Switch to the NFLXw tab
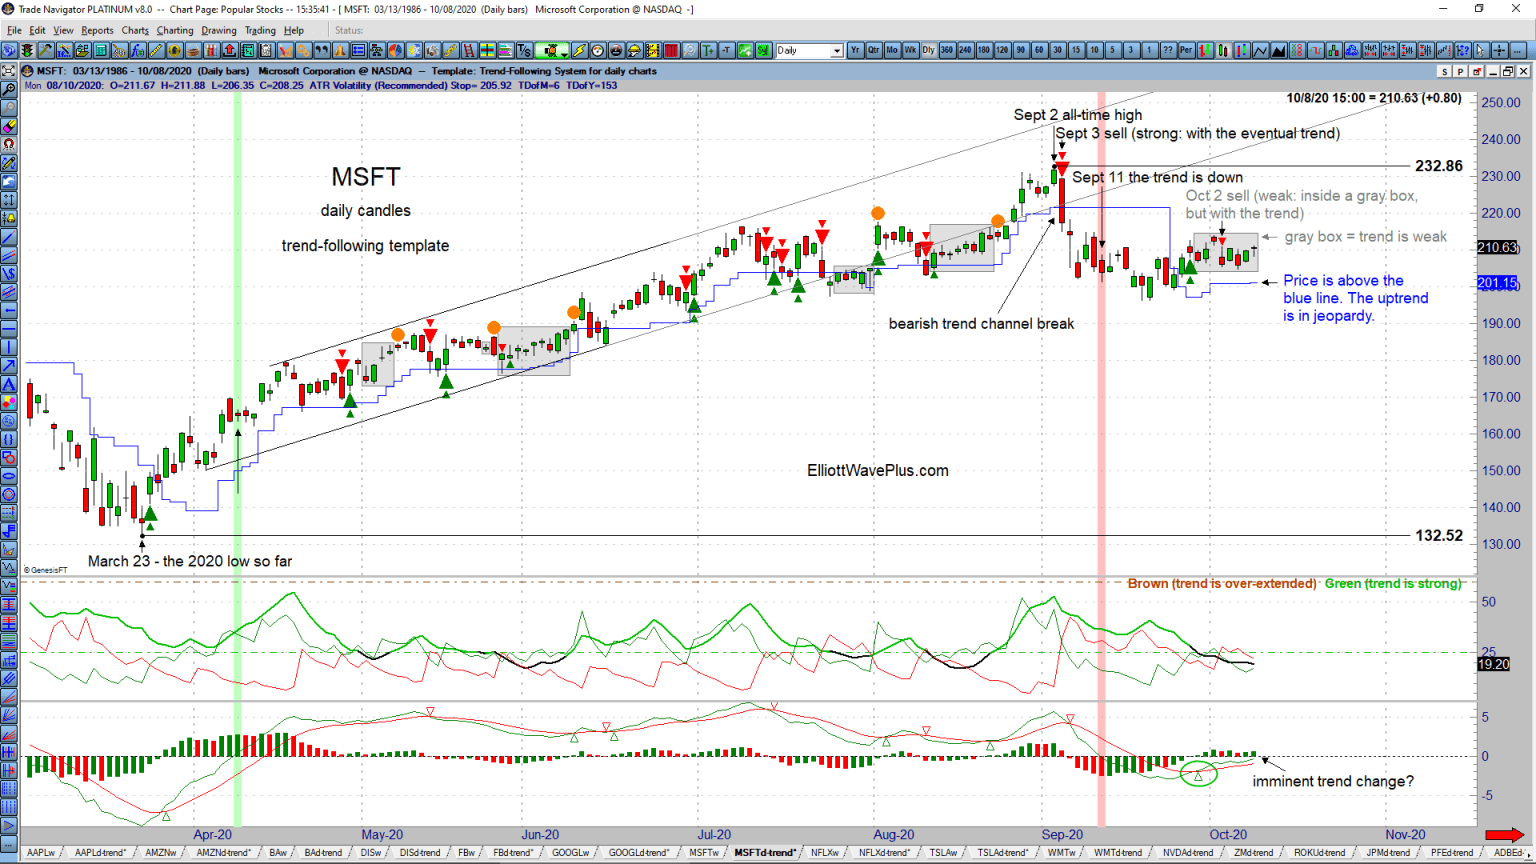 pos(825,853)
